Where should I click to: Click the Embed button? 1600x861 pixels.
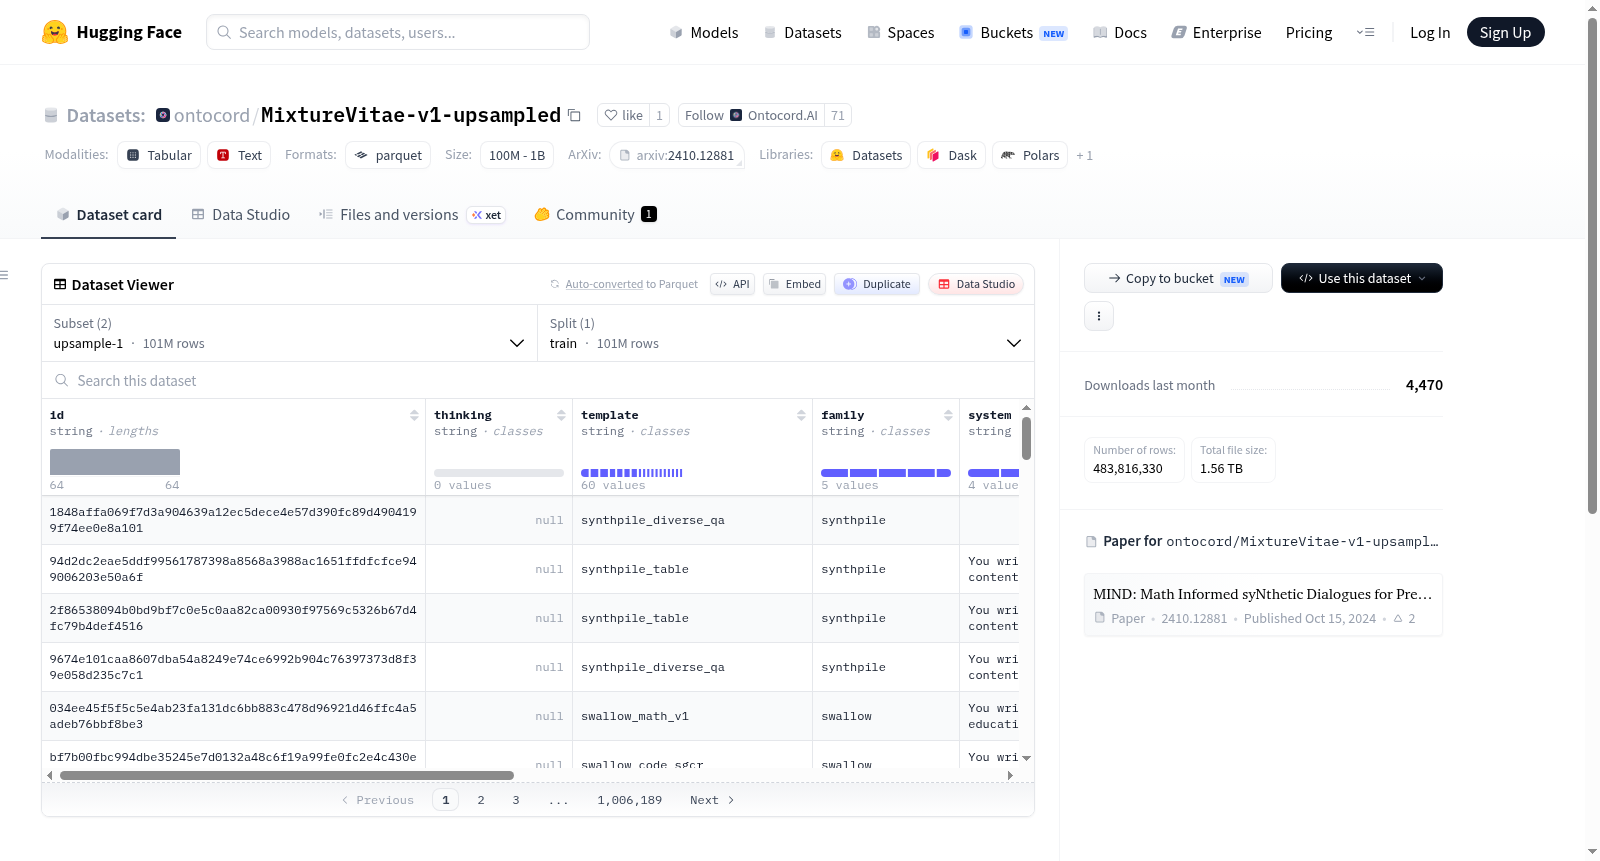click(795, 284)
